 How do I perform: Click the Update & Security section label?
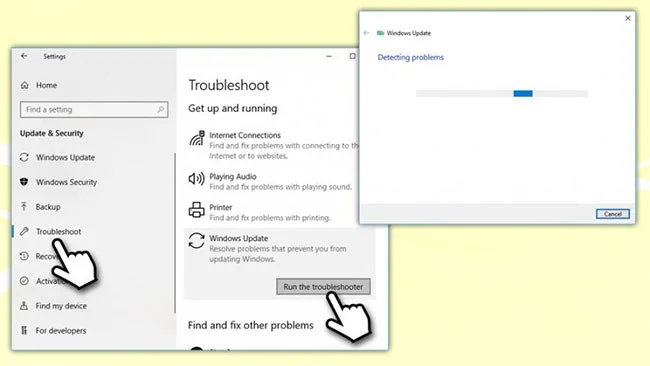tap(52, 133)
